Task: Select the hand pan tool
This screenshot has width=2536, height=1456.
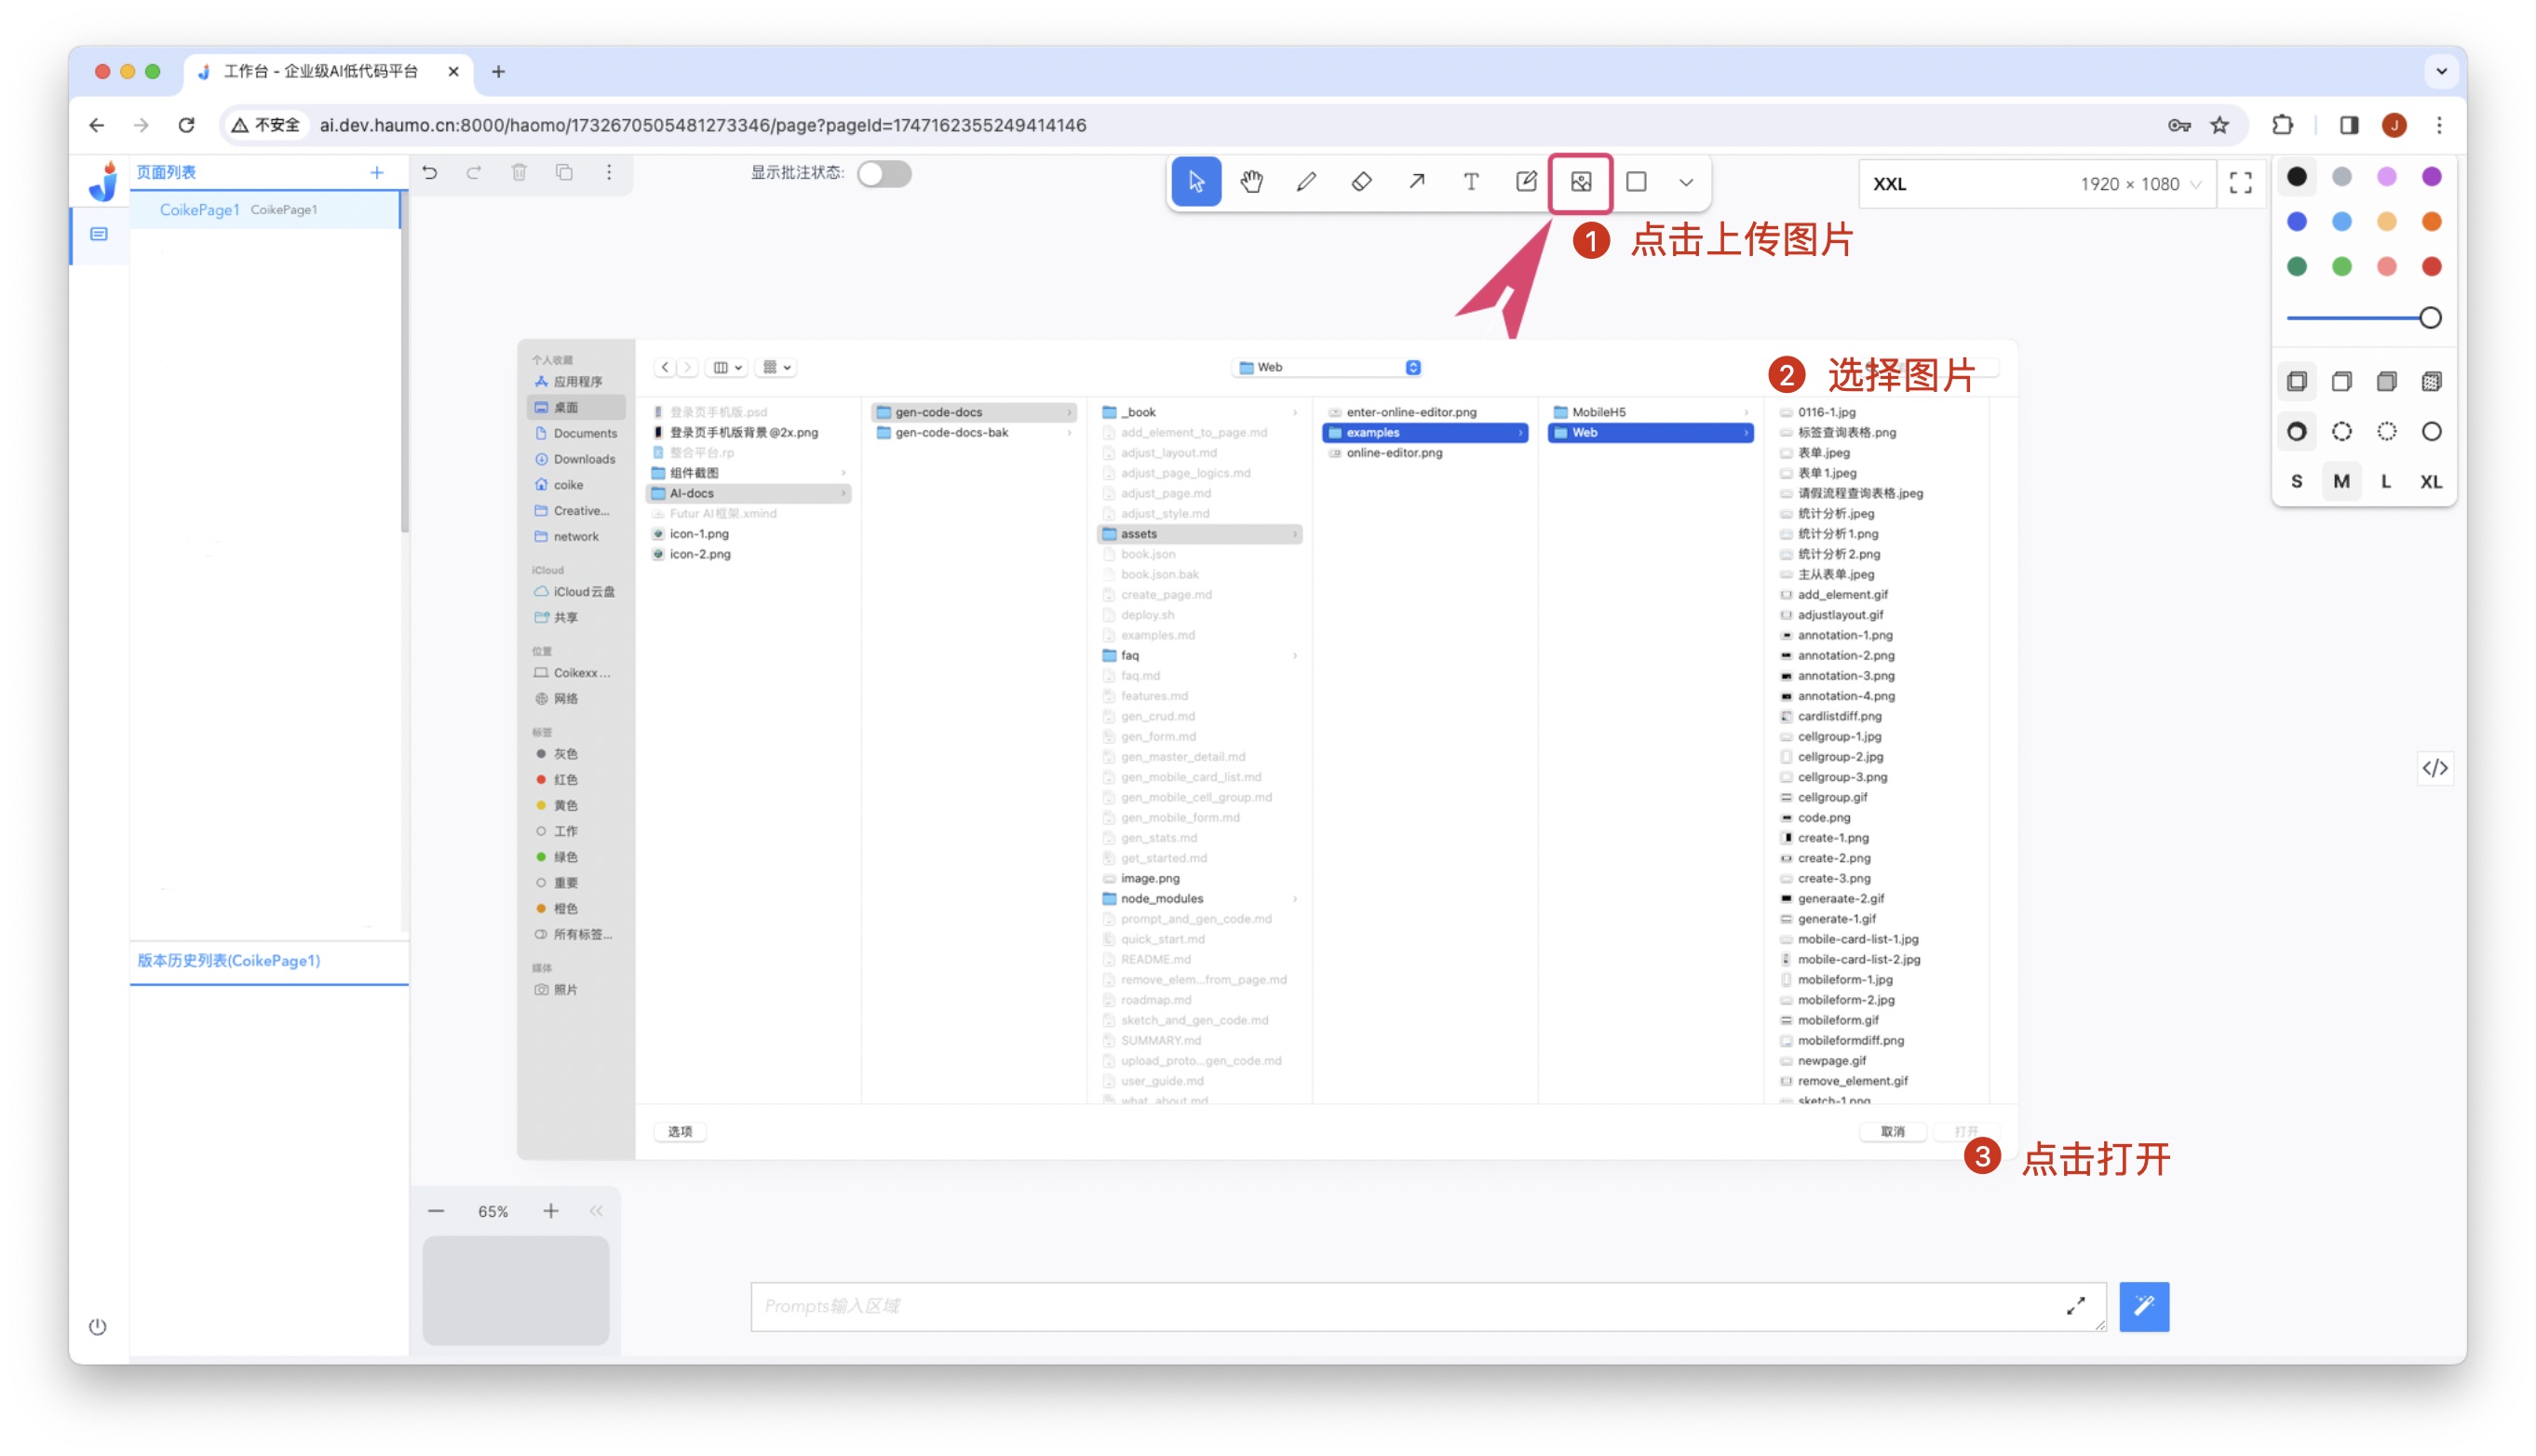Action: (x=1251, y=182)
